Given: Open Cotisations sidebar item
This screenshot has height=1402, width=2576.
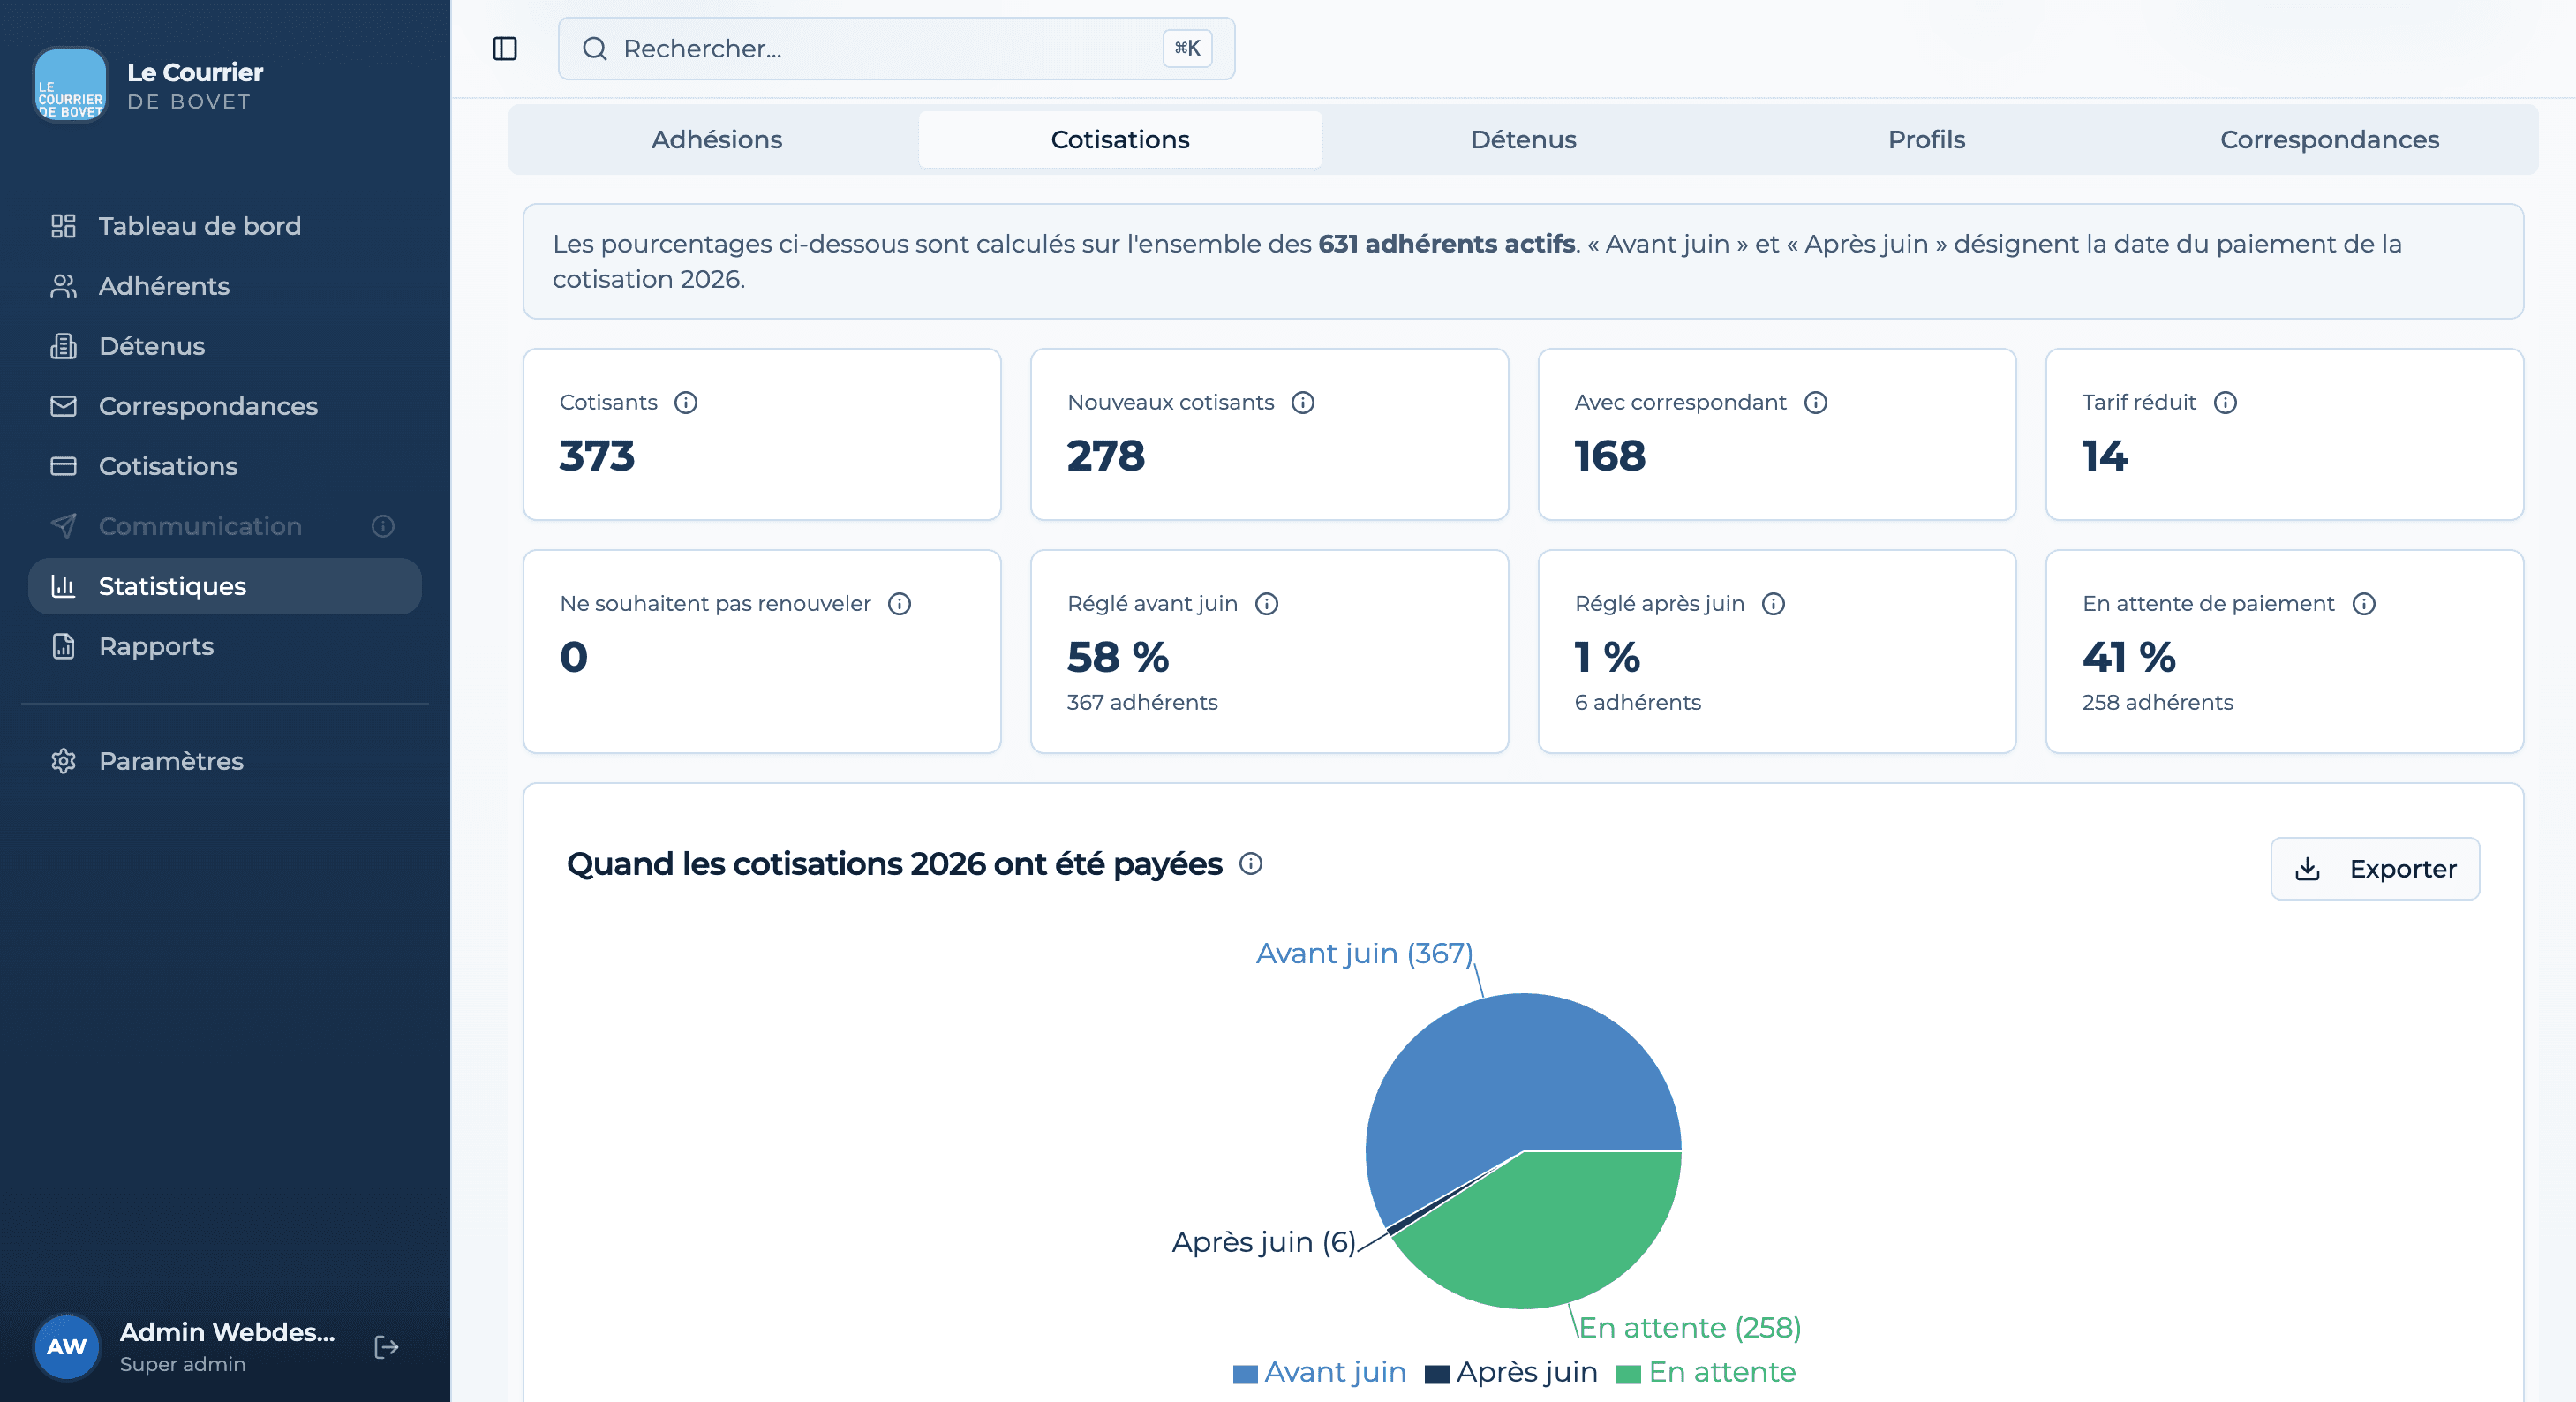Looking at the screenshot, I should coord(225,466).
